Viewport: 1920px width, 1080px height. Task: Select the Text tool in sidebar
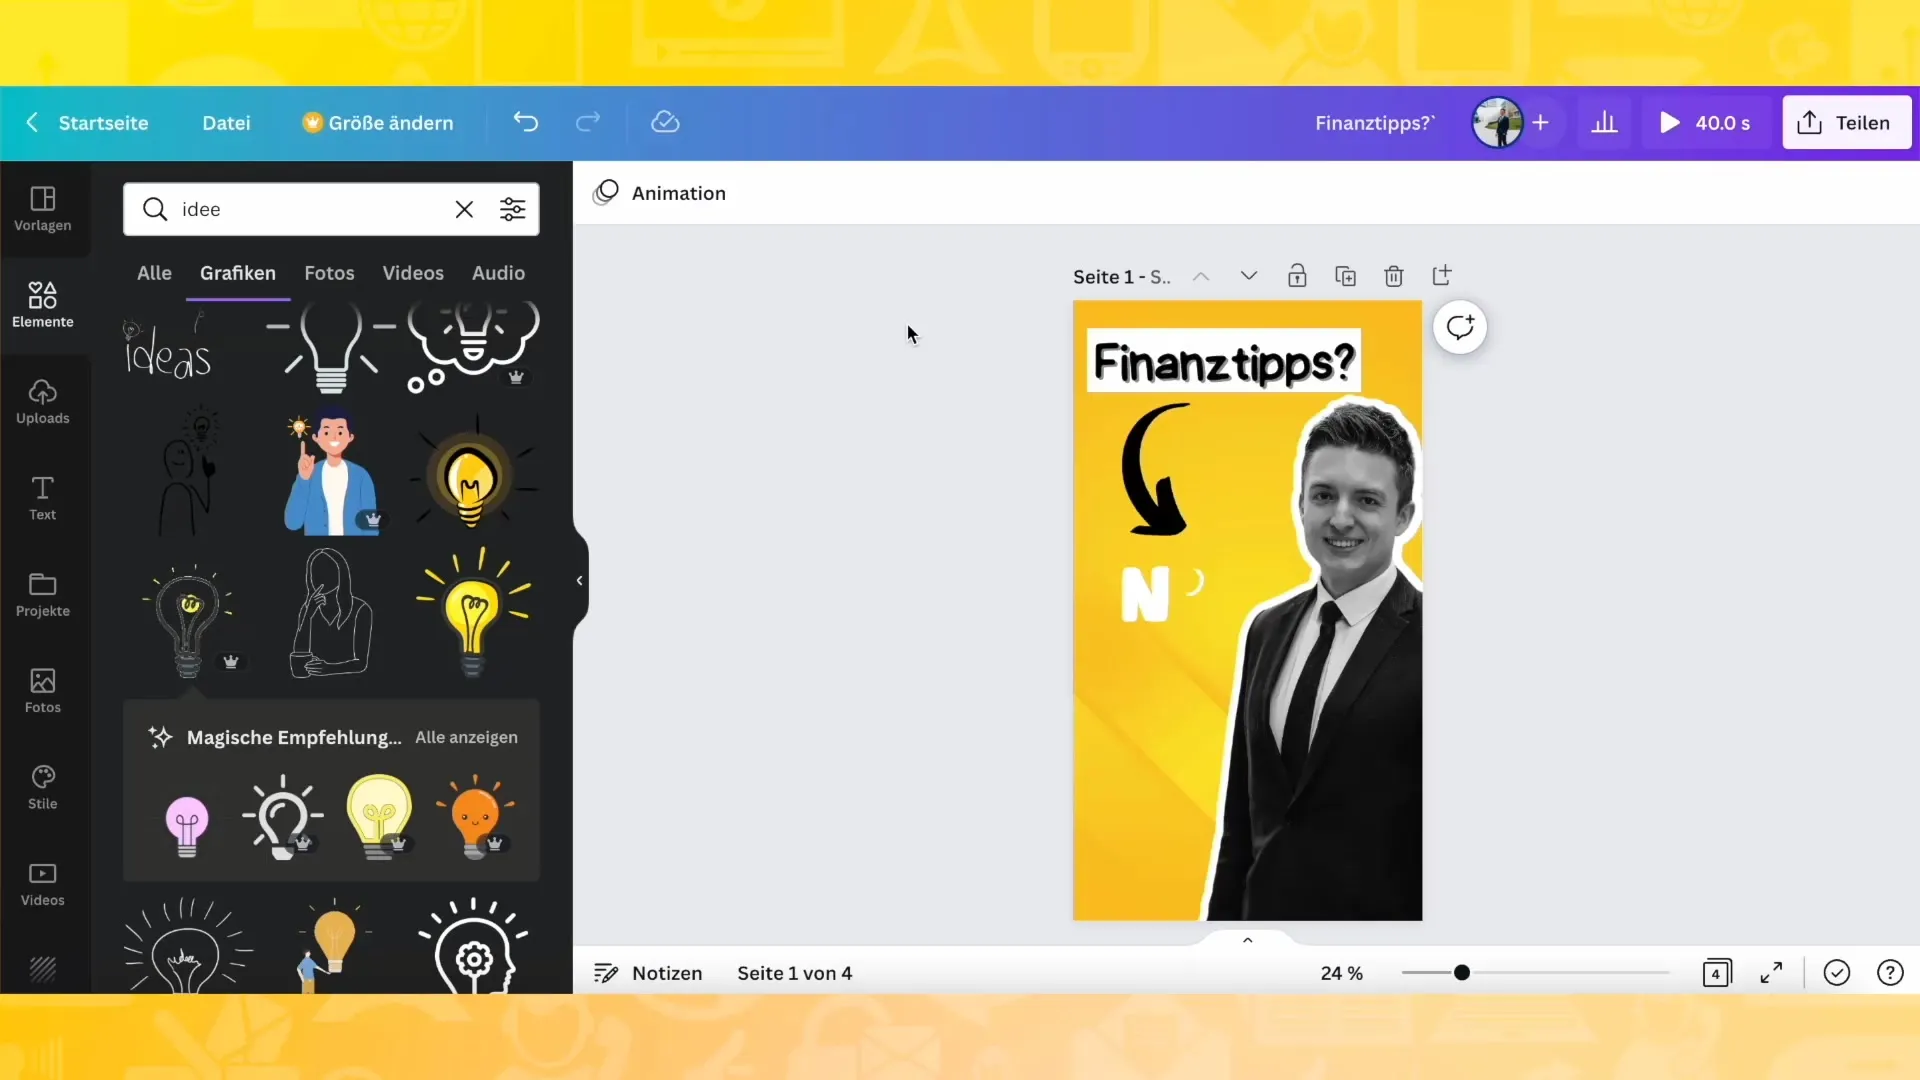point(42,498)
